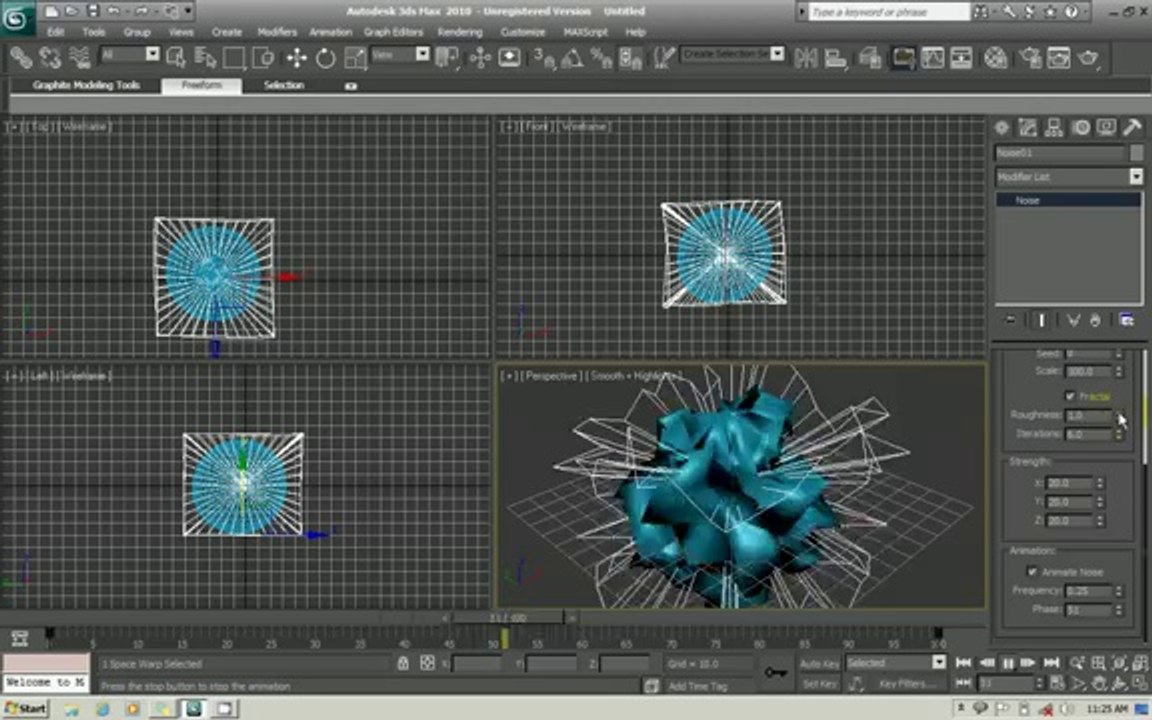Screen dimensions: 1152x720
Task: Toggle the Fractal checkbox
Action: (1070, 396)
